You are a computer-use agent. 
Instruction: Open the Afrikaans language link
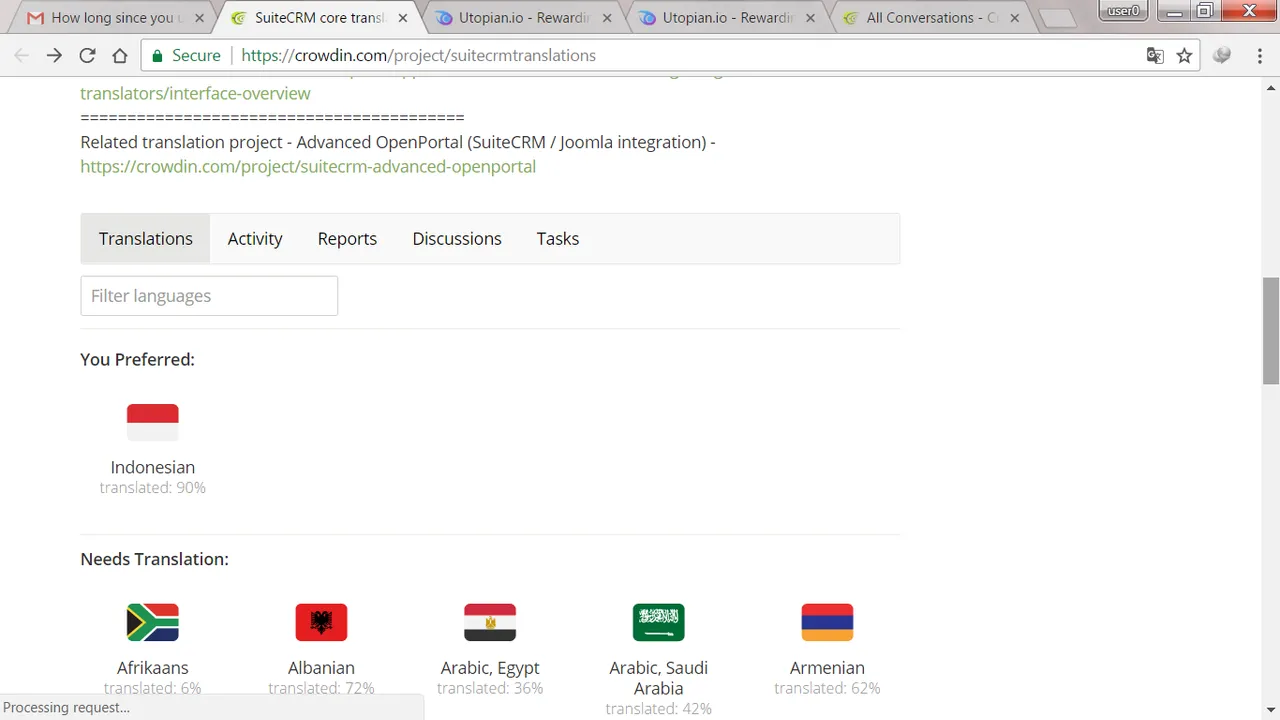coord(153,668)
